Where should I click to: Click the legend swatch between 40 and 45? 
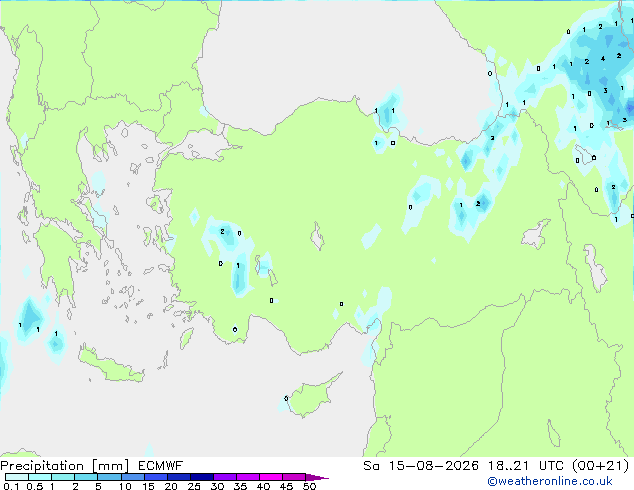[271, 477]
